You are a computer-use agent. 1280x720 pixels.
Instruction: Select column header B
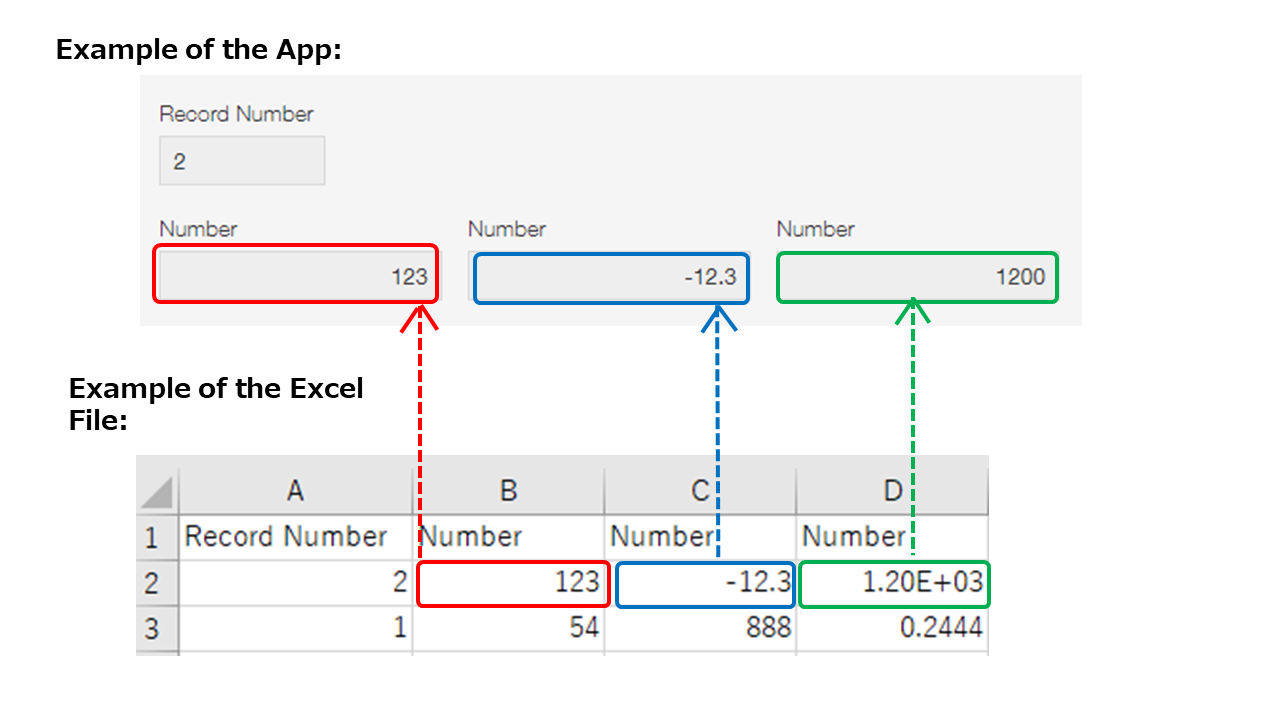509,490
